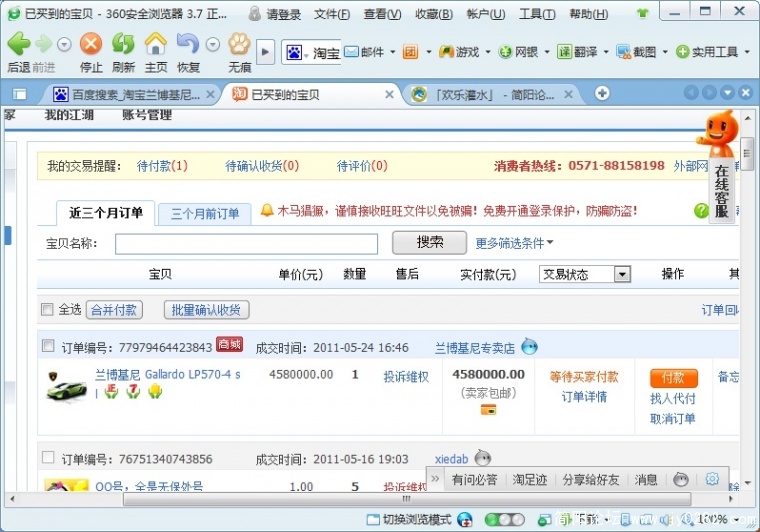Check the box for order 77979464423843

tap(48, 345)
